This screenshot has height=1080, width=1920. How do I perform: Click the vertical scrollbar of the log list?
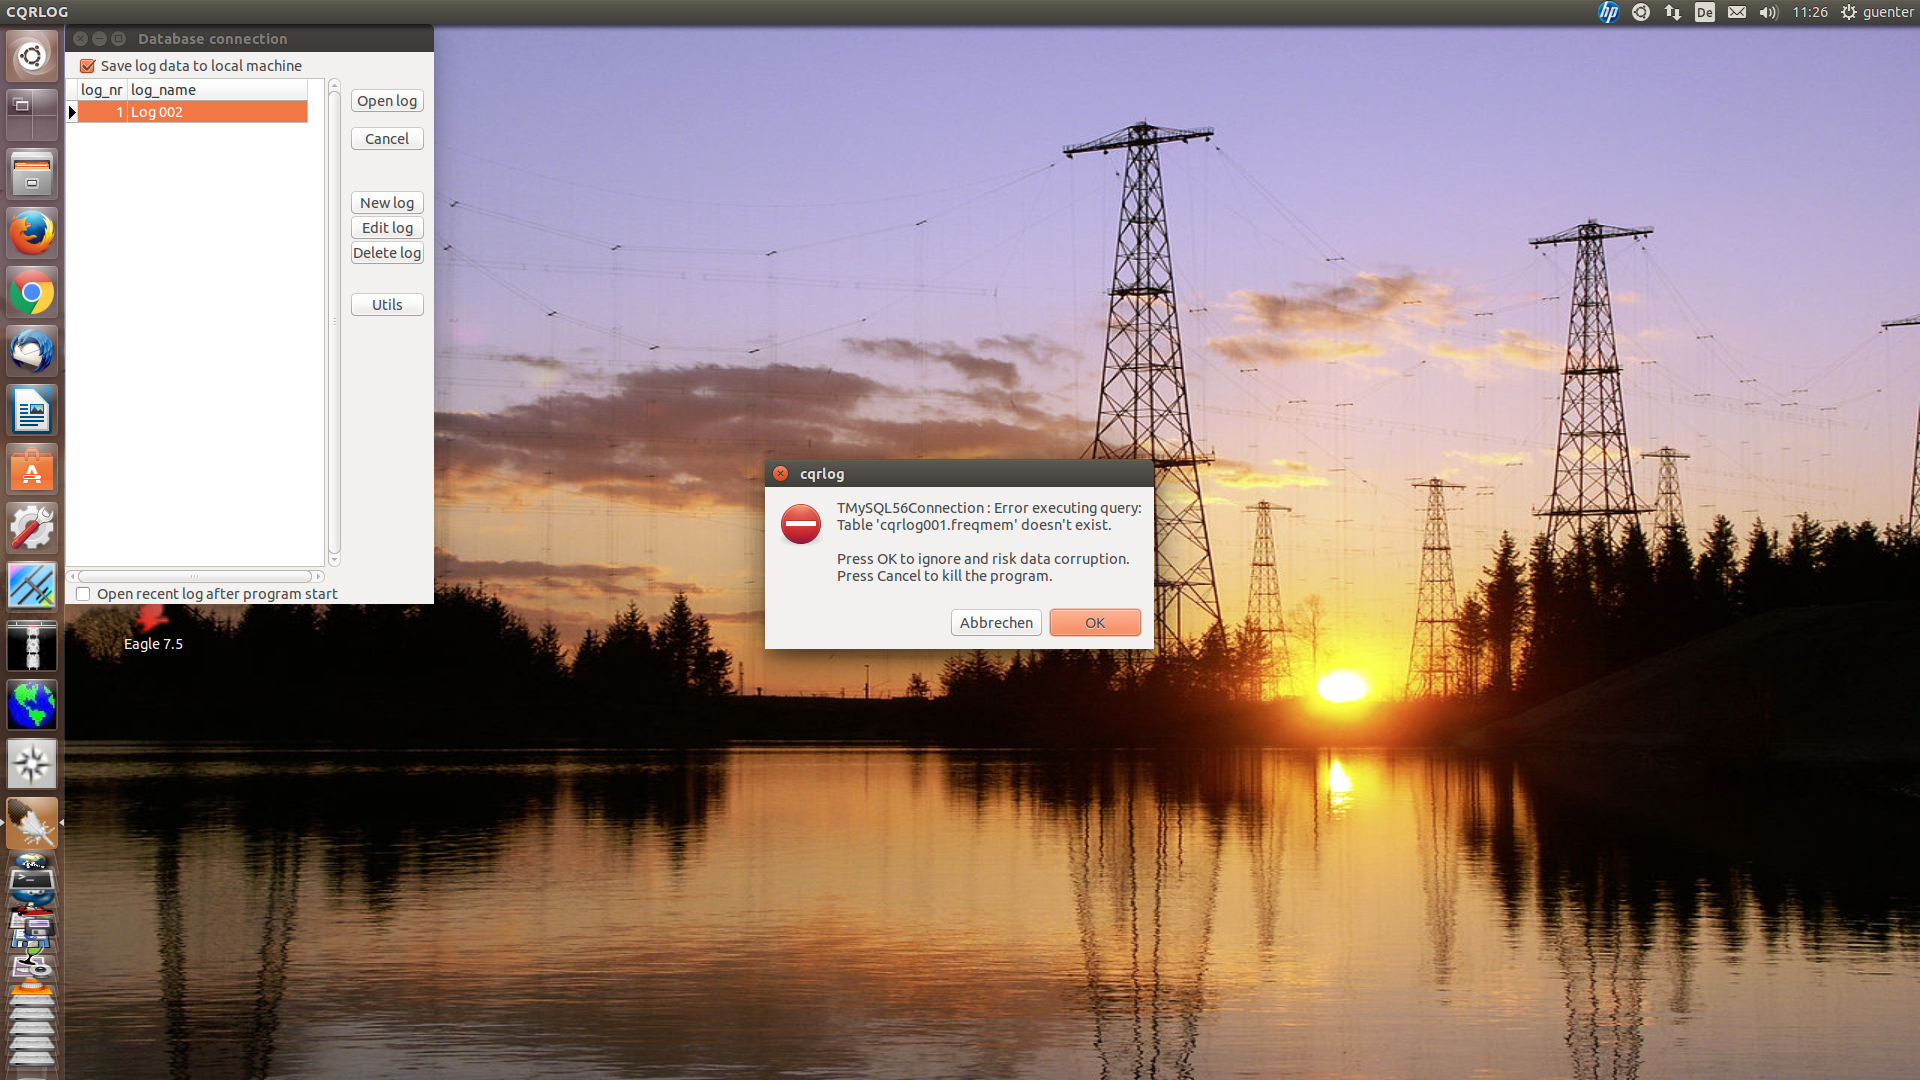coord(334,322)
